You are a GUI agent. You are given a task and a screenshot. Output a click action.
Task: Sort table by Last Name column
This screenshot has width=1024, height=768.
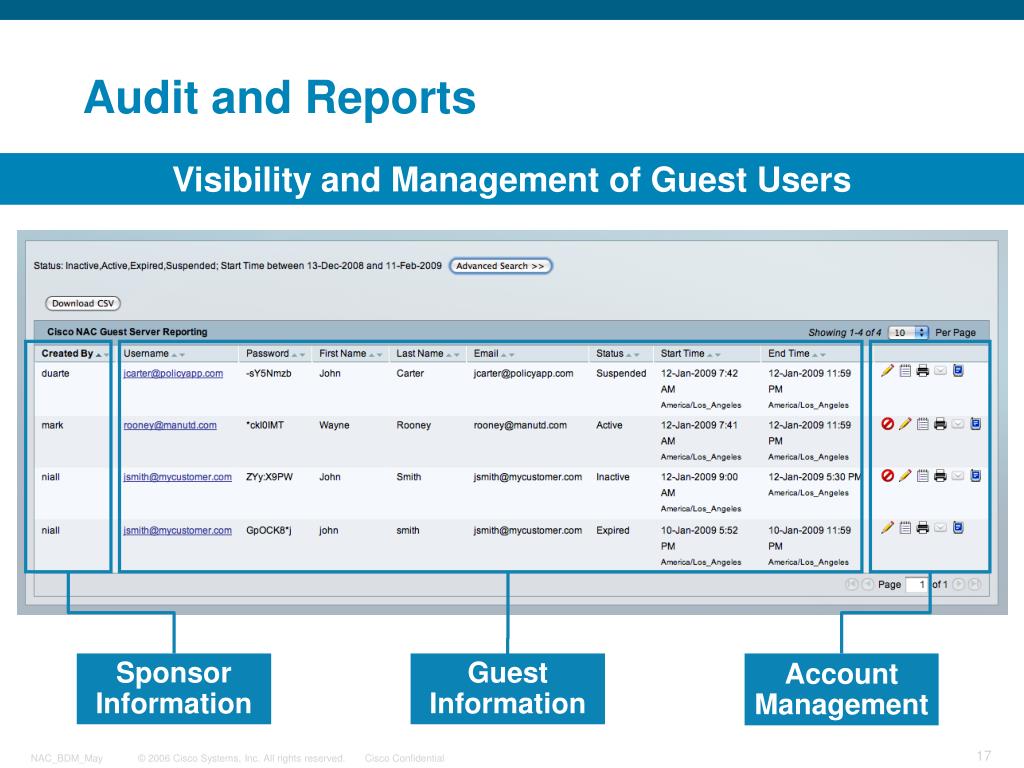coord(420,353)
